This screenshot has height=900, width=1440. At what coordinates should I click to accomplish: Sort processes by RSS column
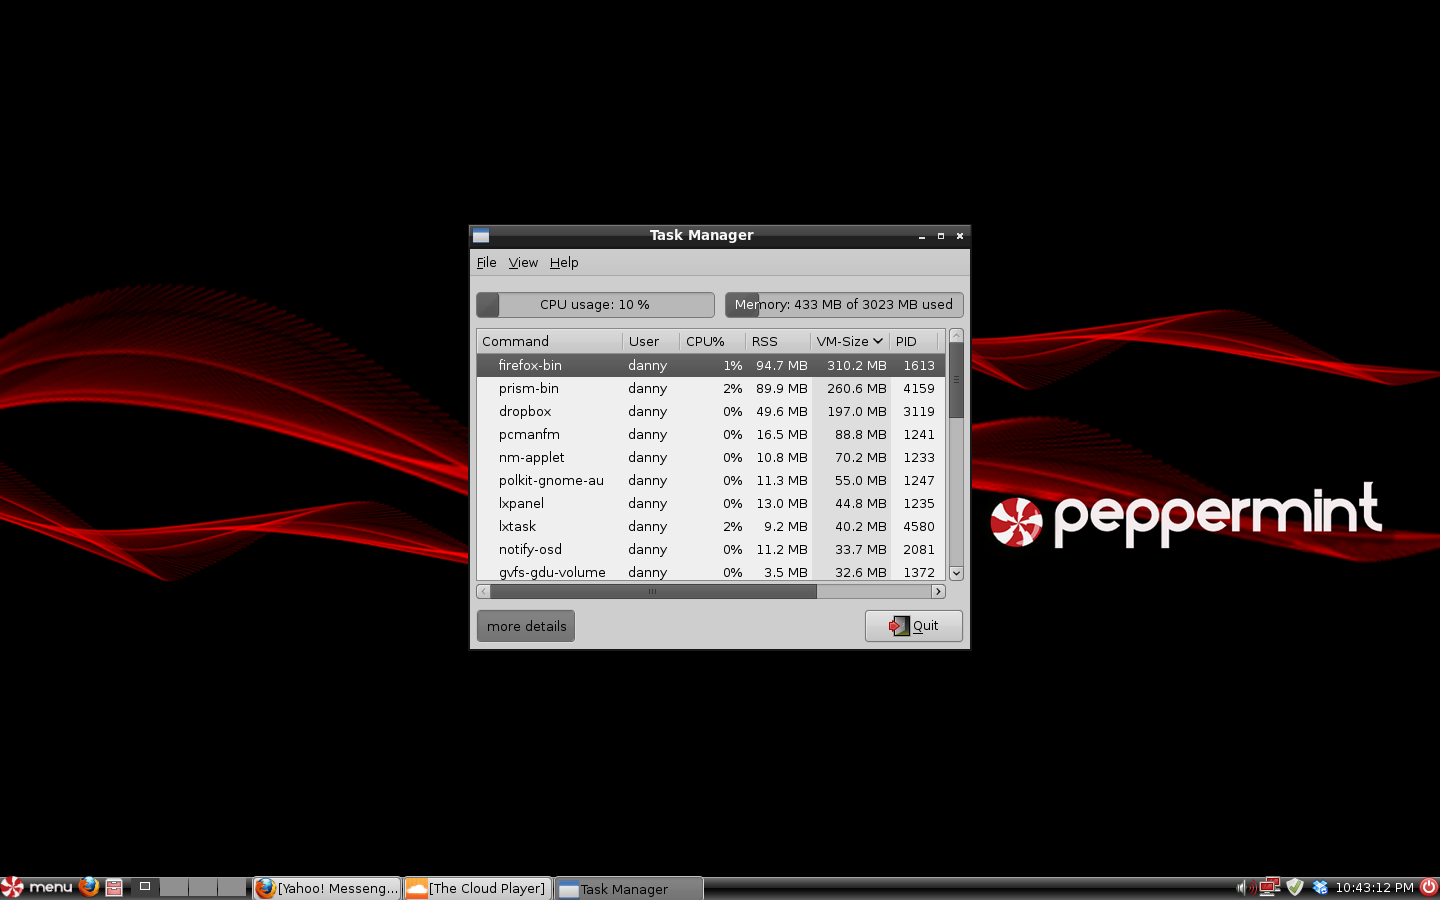pyautogui.click(x=778, y=341)
